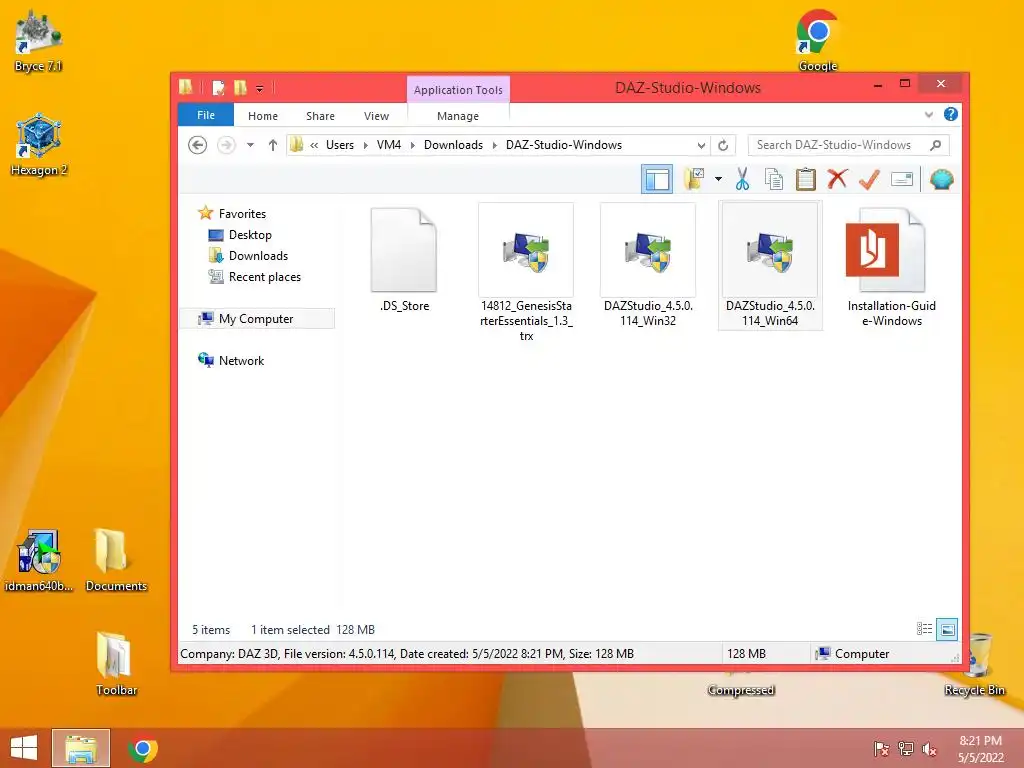Click DAZ-Studio-Windows in address breadcrumb
This screenshot has width=1024, height=768.
pyautogui.click(x=564, y=145)
